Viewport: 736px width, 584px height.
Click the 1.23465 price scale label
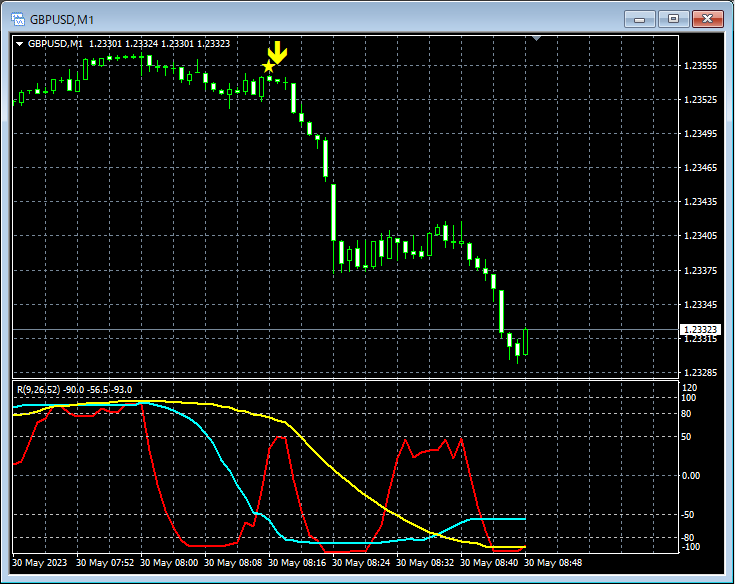(700, 168)
